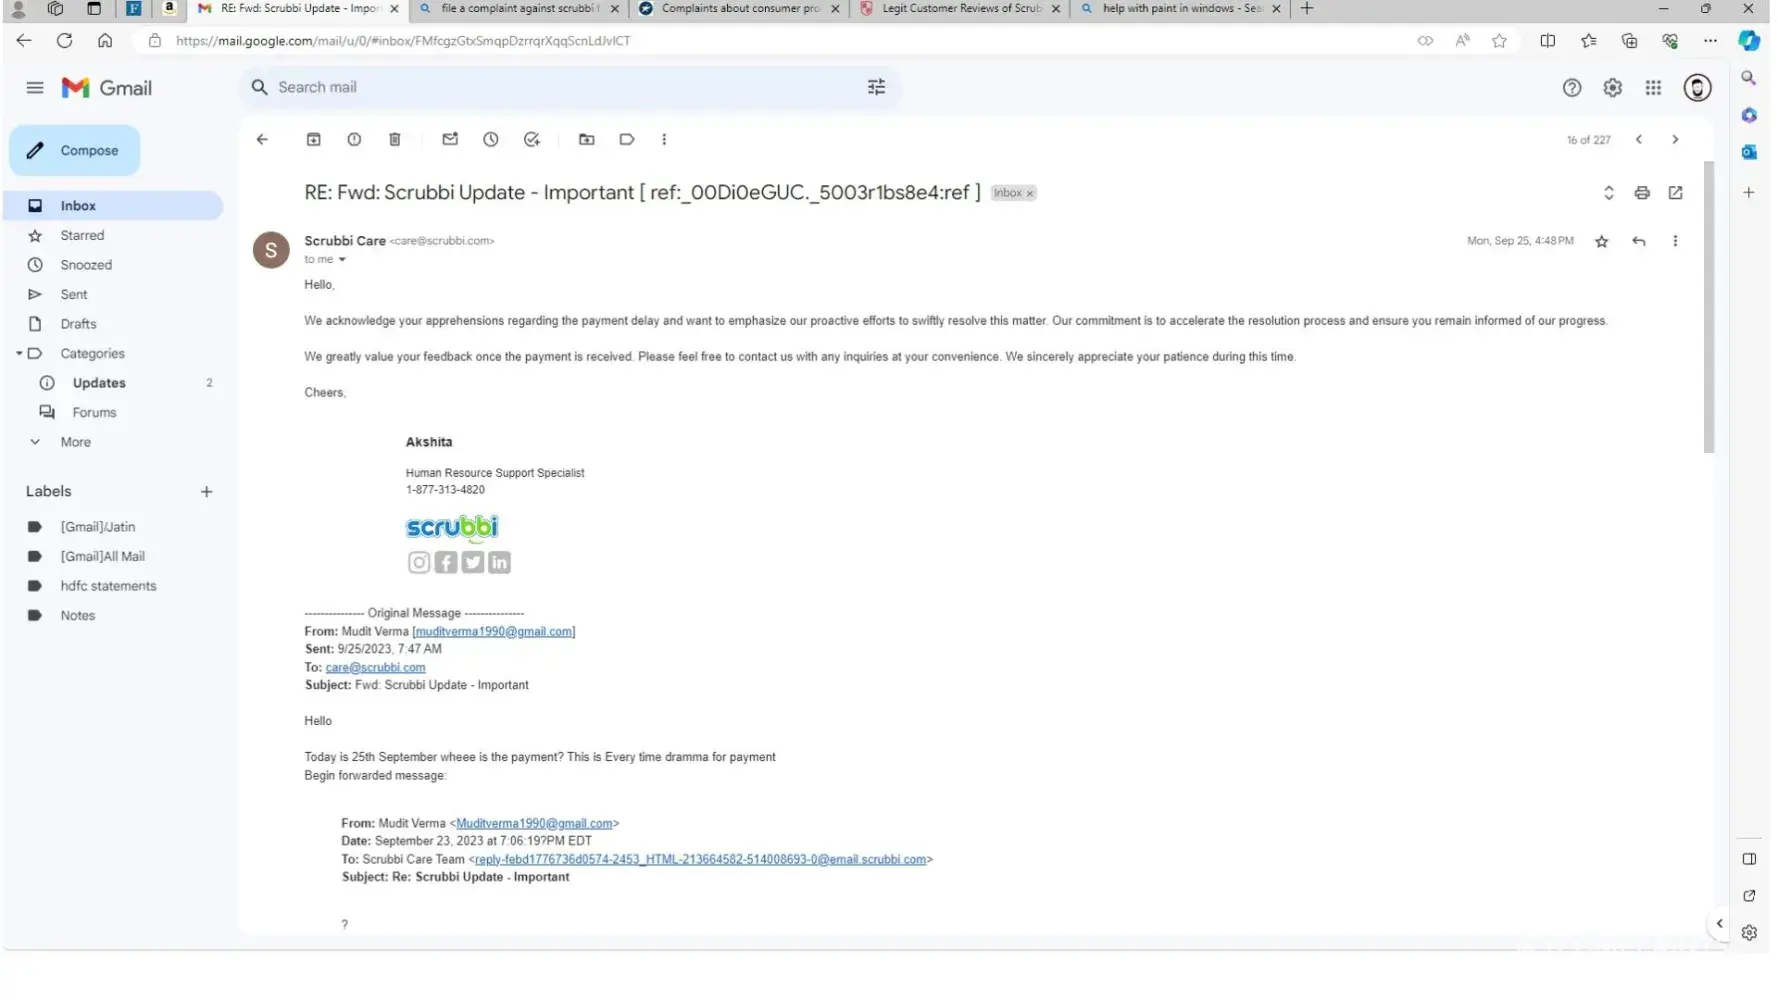Switch to the 'Complaints about consumer' tab

point(740,9)
